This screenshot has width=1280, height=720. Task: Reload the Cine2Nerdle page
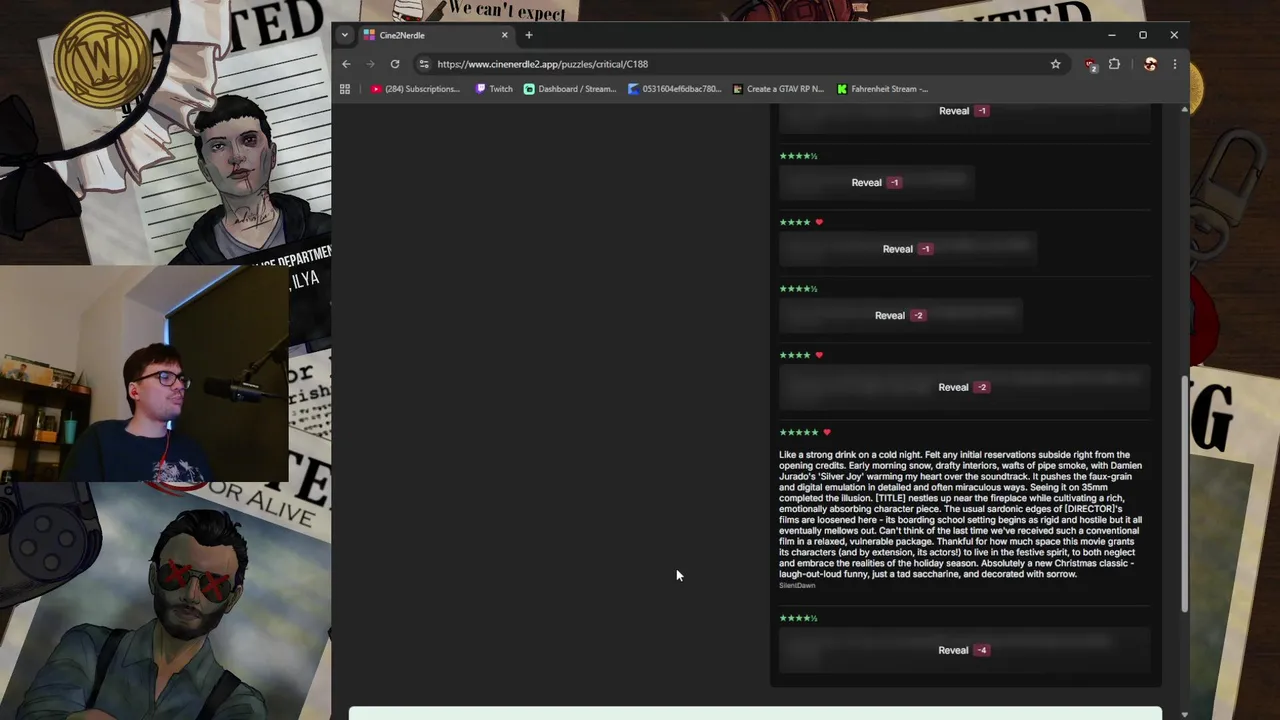pyautogui.click(x=395, y=64)
